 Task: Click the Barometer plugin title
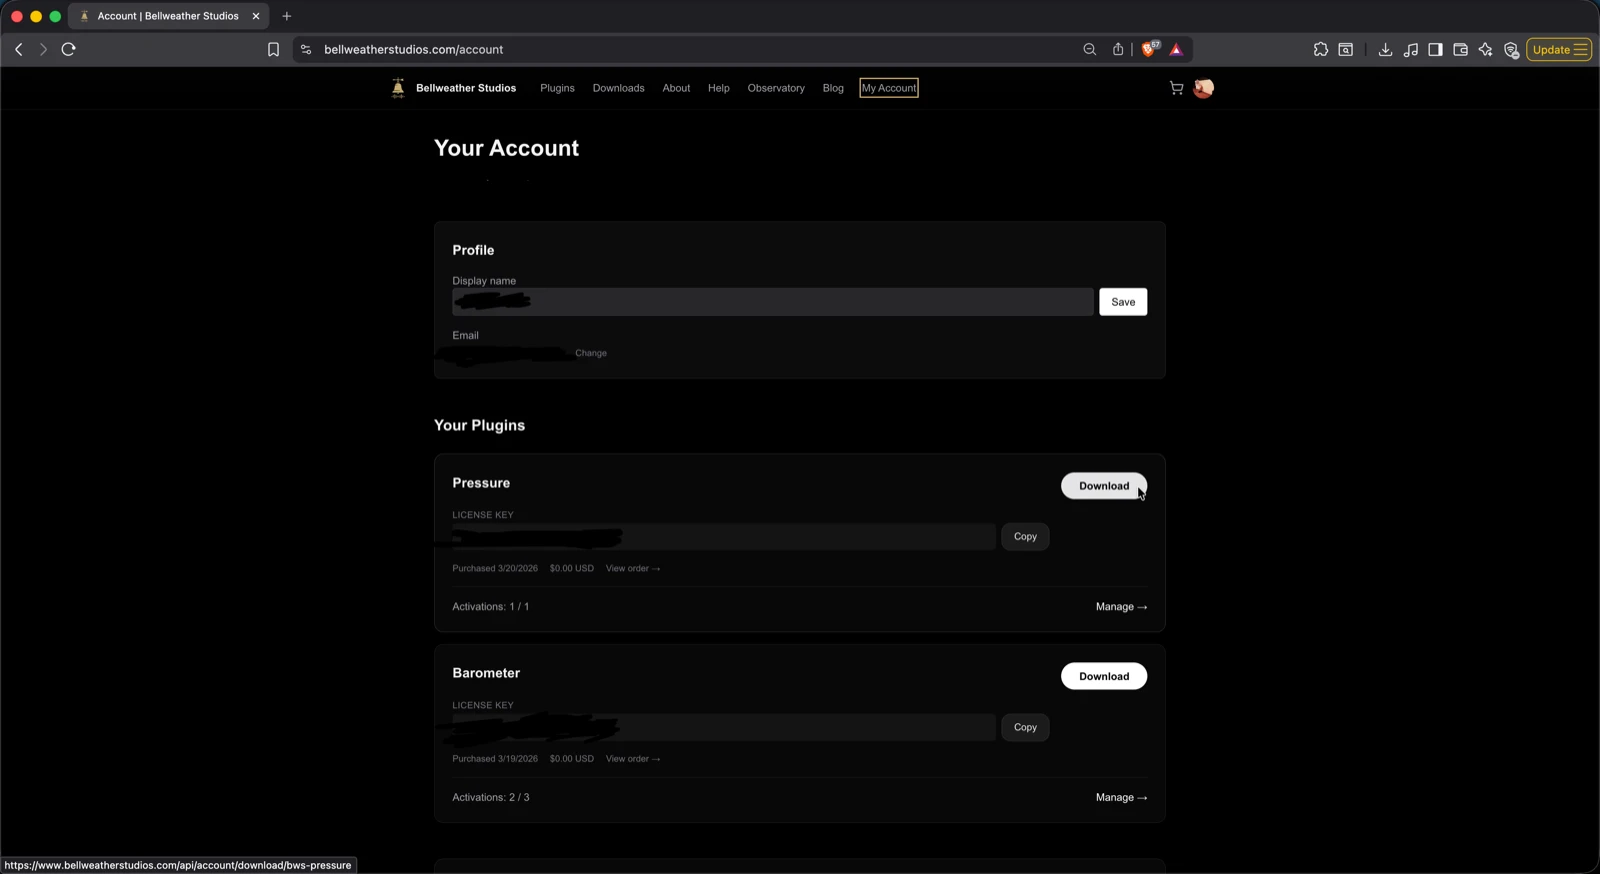coord(486,673)
